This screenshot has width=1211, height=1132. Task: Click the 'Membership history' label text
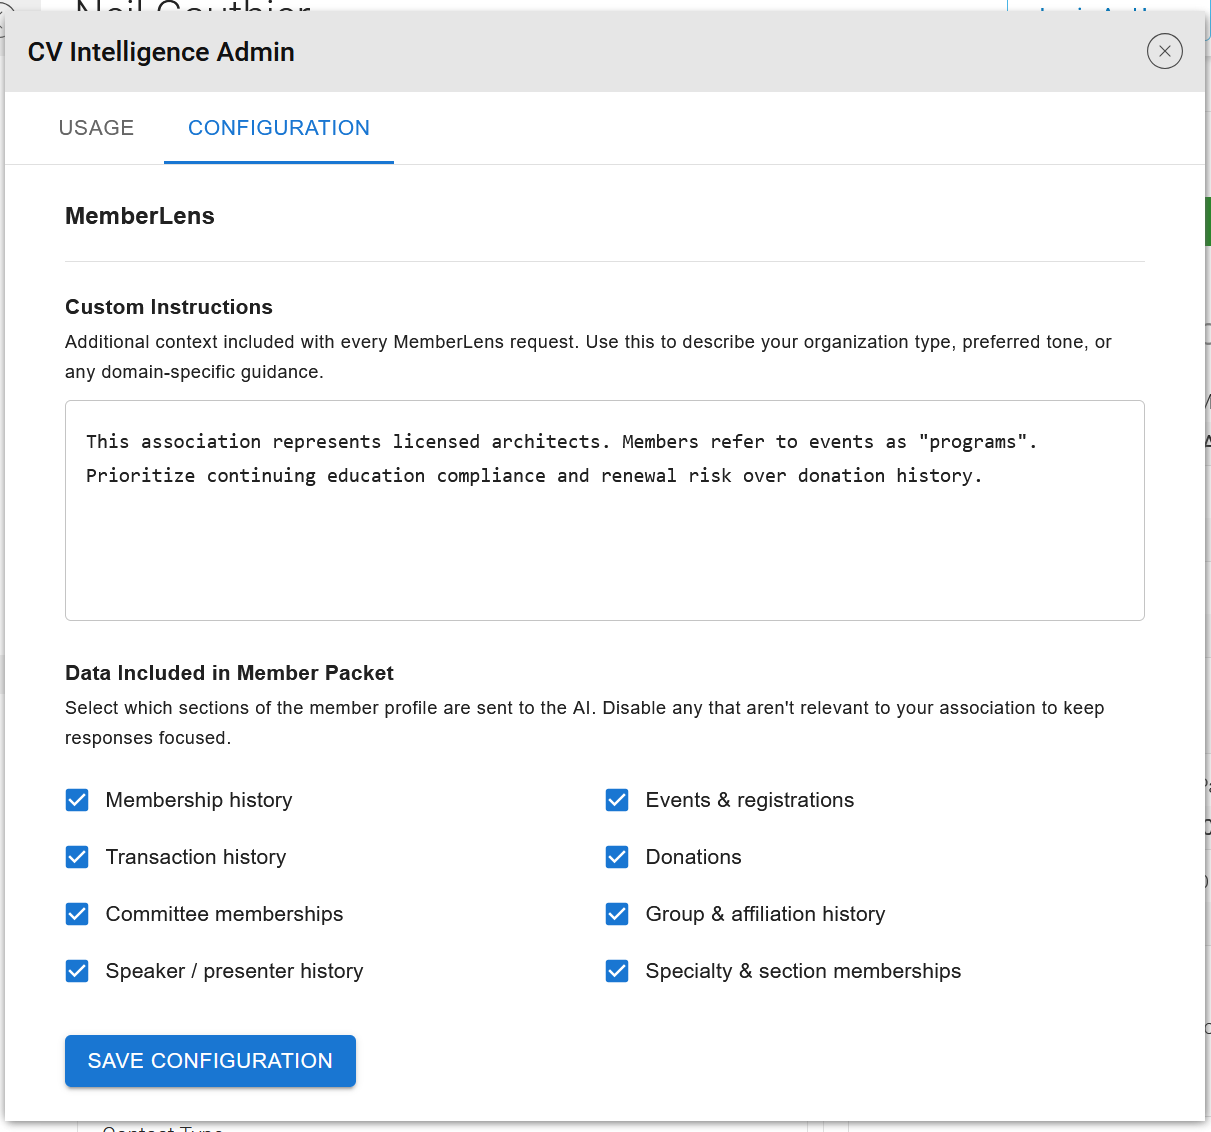click(x=199, y=800)
